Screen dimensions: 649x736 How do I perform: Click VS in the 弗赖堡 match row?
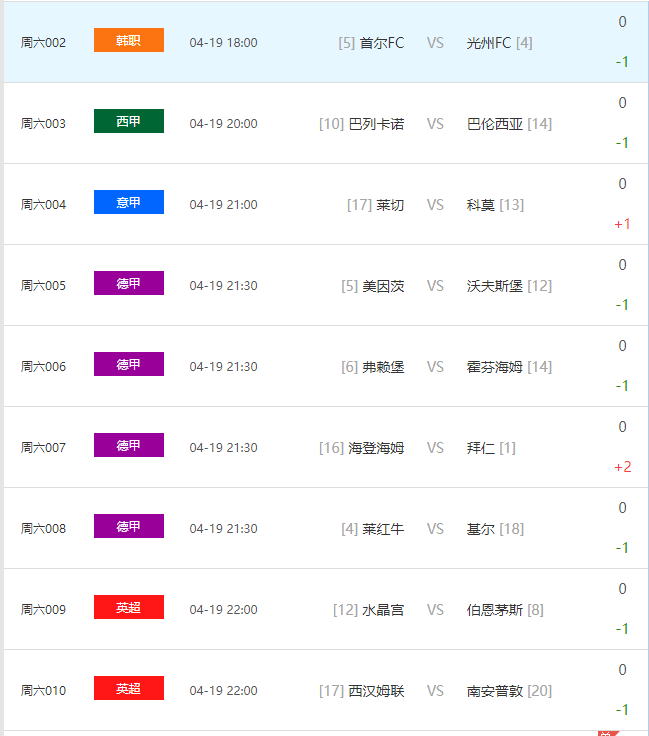click(435, 367)
